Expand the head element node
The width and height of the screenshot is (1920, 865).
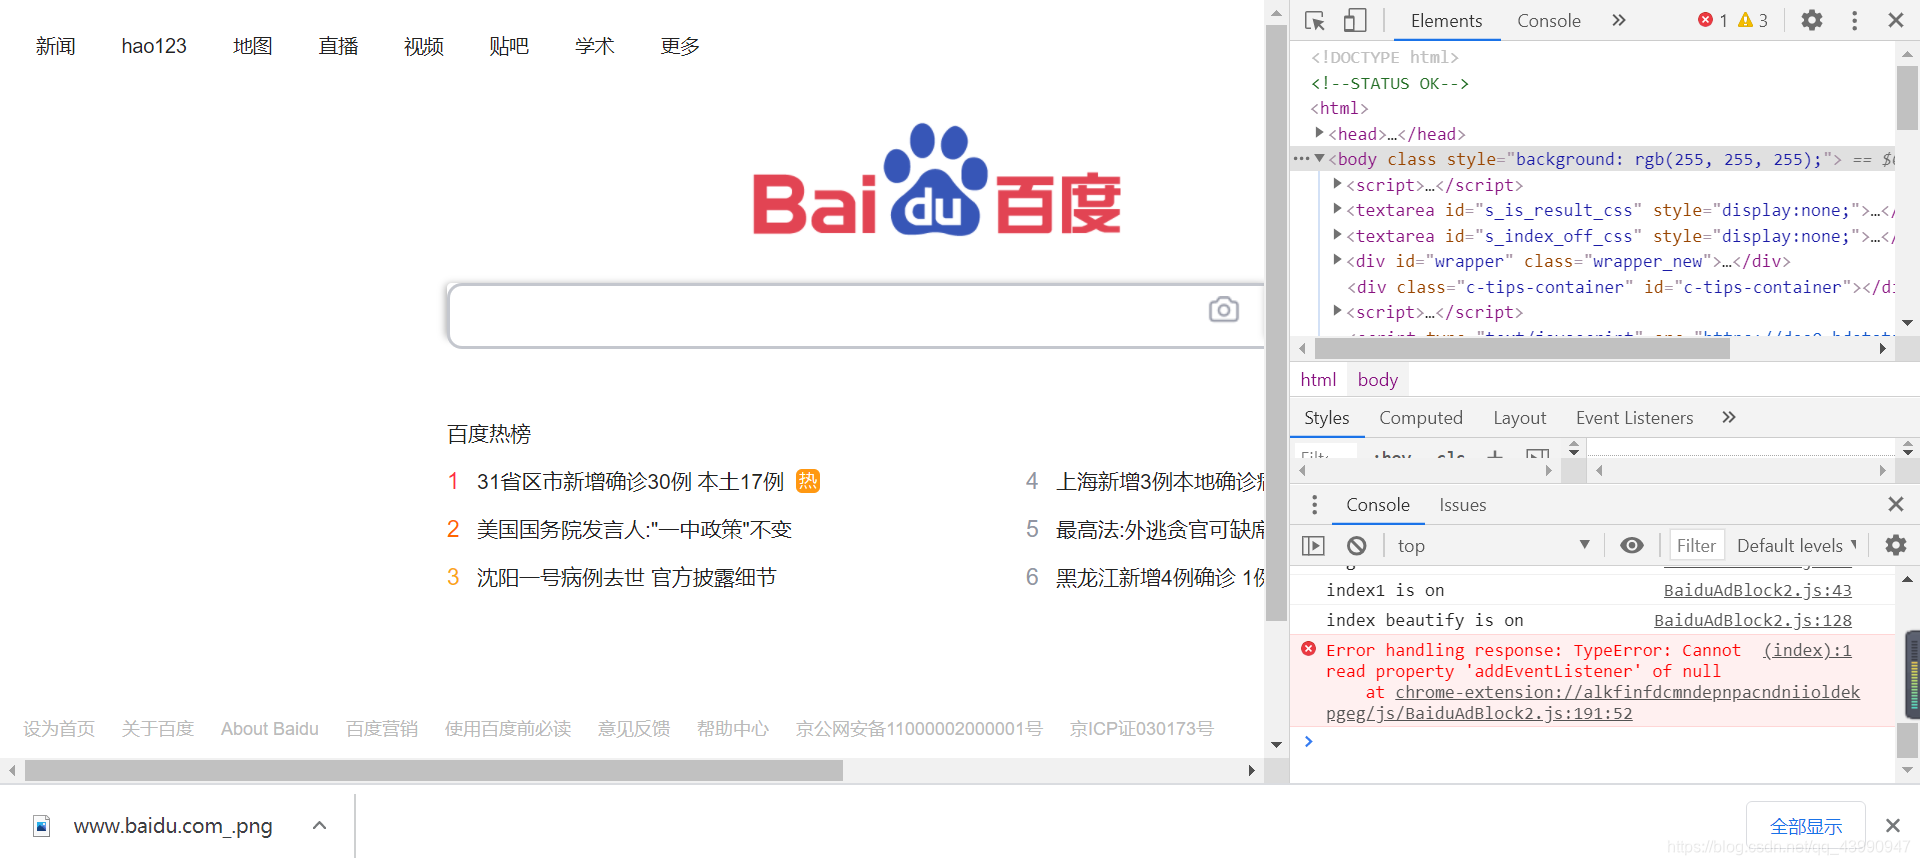[1319, 132]
